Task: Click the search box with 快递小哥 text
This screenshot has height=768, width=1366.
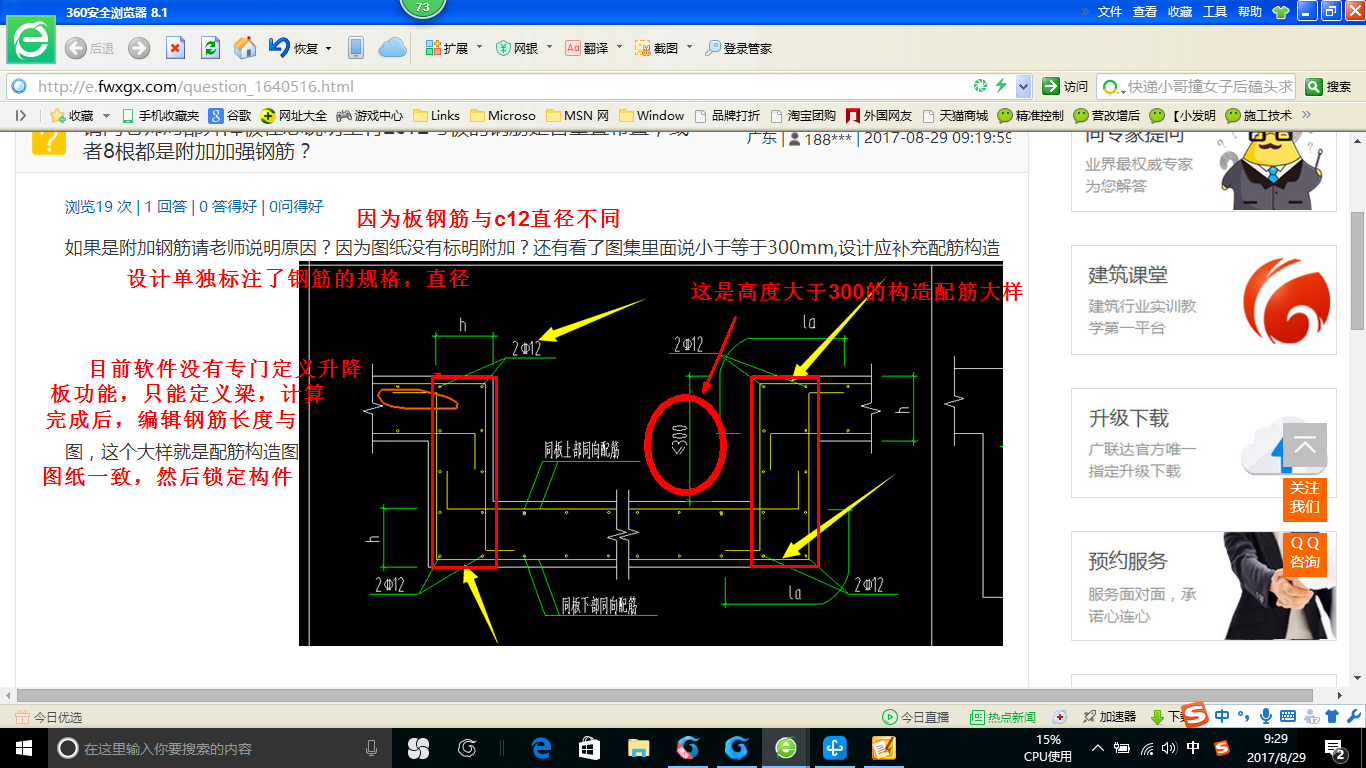Action: tap(1197, 86)
